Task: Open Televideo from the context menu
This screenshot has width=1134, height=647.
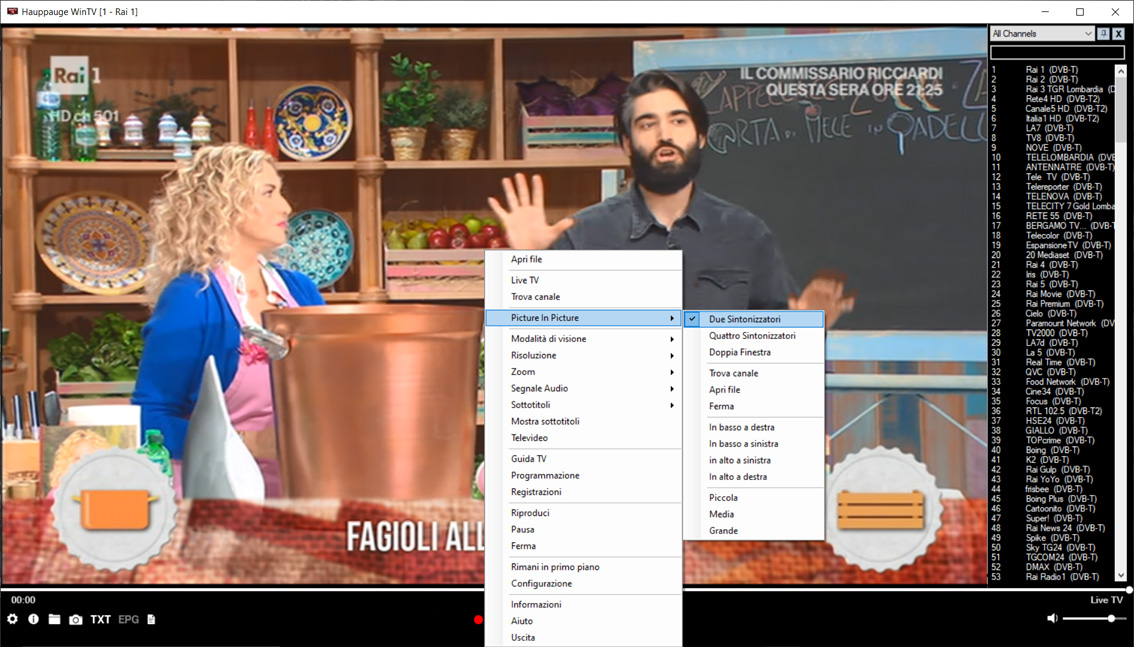Action: 583,438
